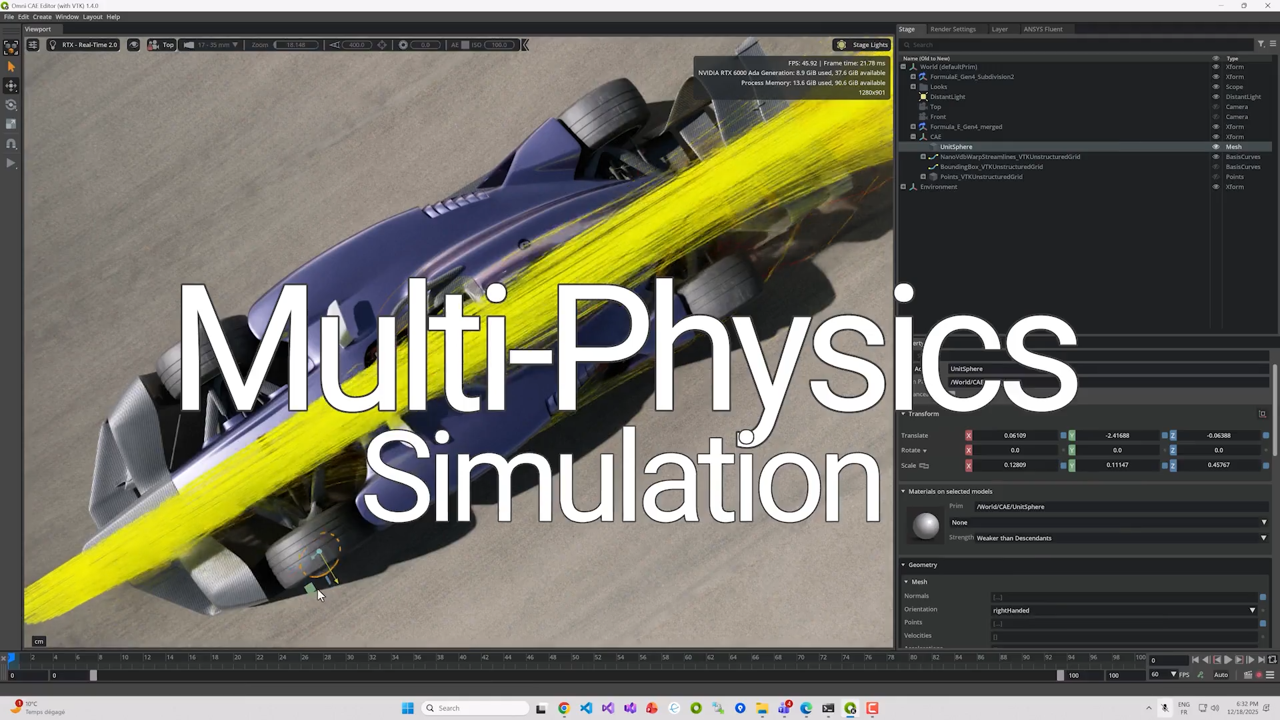Viewport: 1281px width, 720px height.
Task: Click the Stage filter funnel icon
Action: coord(1261,45)
